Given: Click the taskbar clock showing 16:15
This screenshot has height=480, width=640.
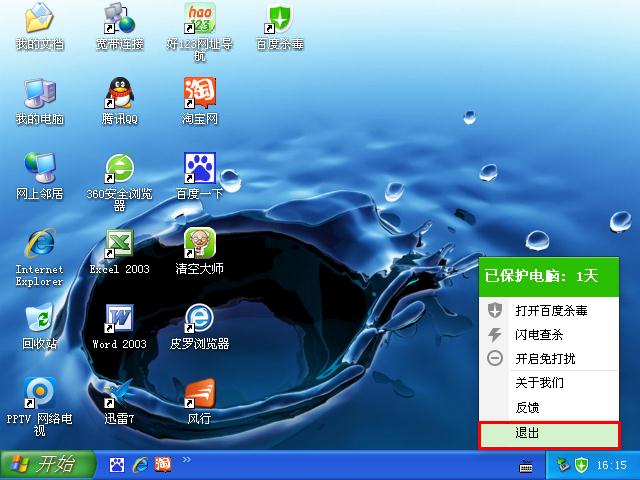Looking at the screenshot, I should [611, 465].
